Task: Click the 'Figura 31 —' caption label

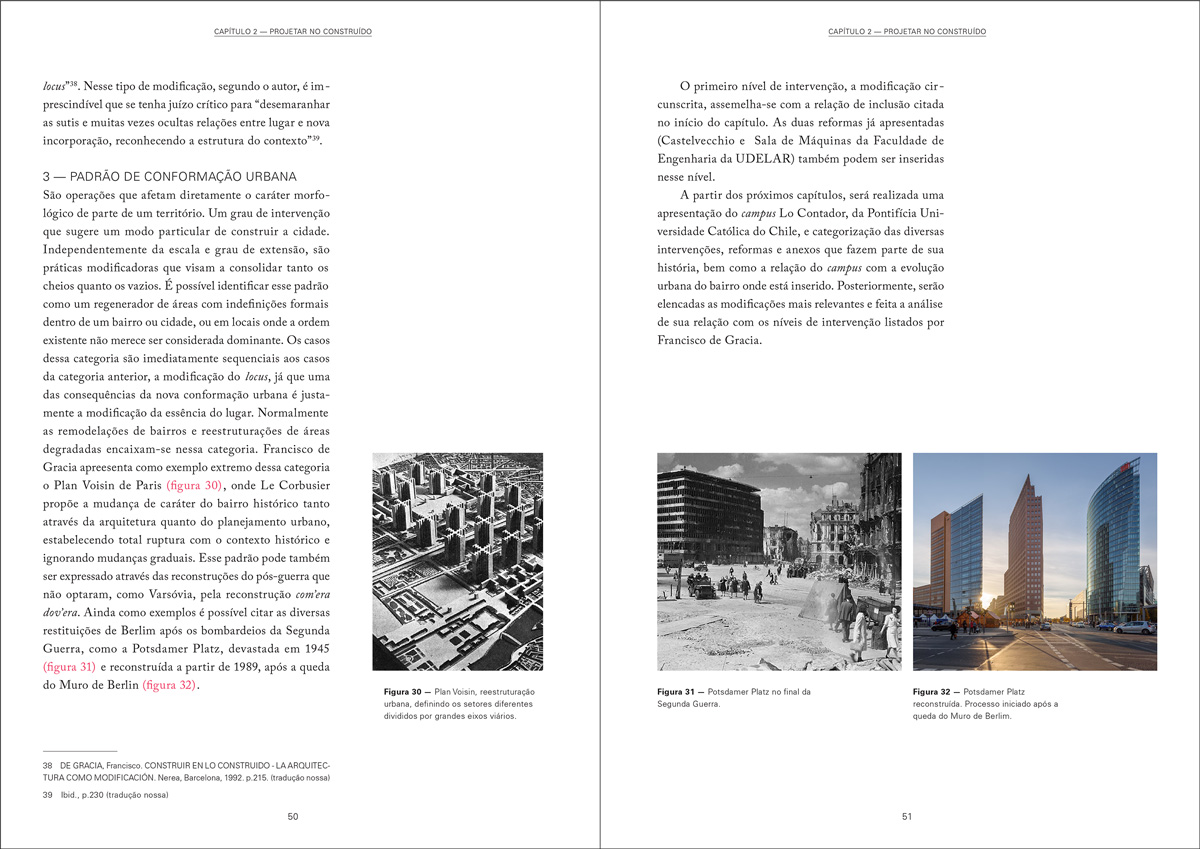Action: click(x=681, y=692)
